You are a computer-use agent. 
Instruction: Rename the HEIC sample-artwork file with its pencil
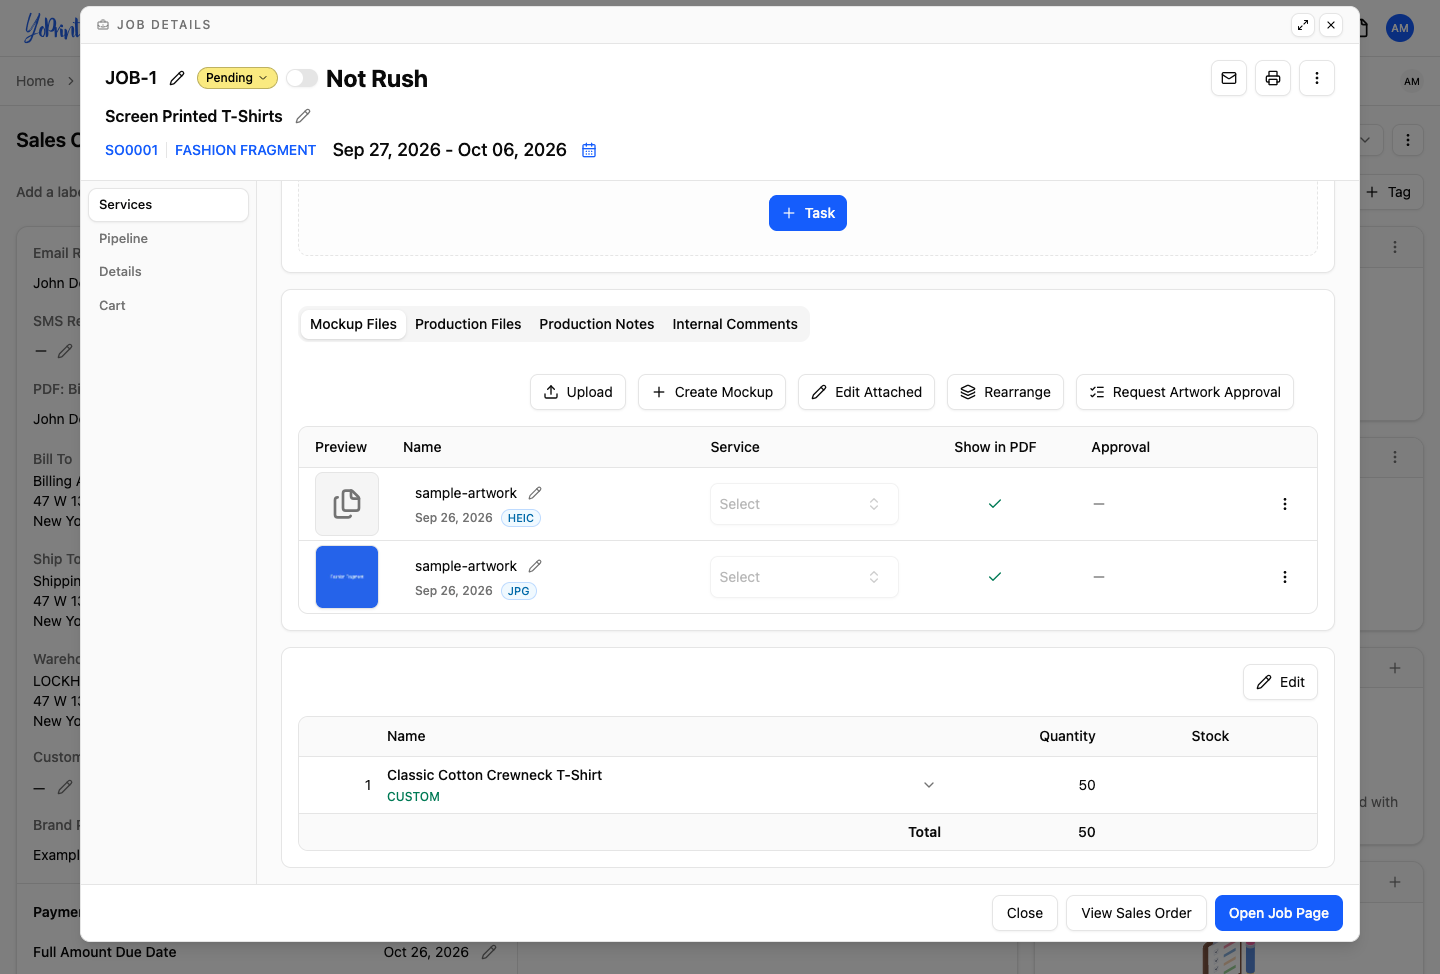click(535, 493)
